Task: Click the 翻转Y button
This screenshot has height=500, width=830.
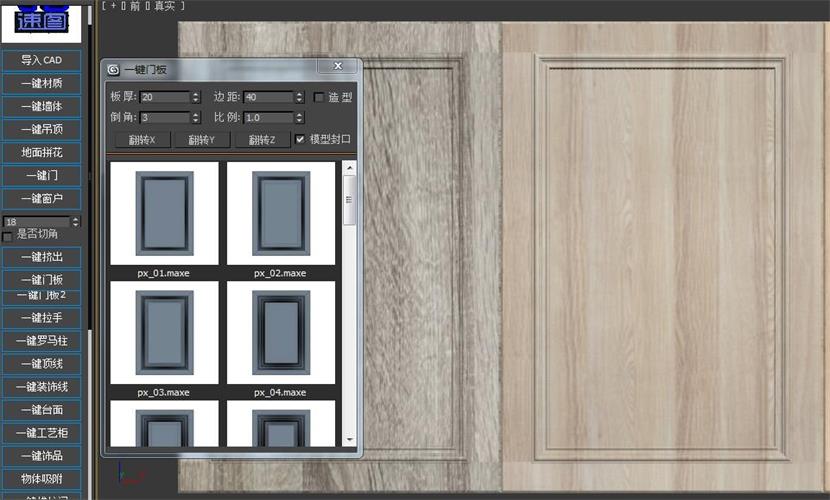Action: click(x=202, y=140)
